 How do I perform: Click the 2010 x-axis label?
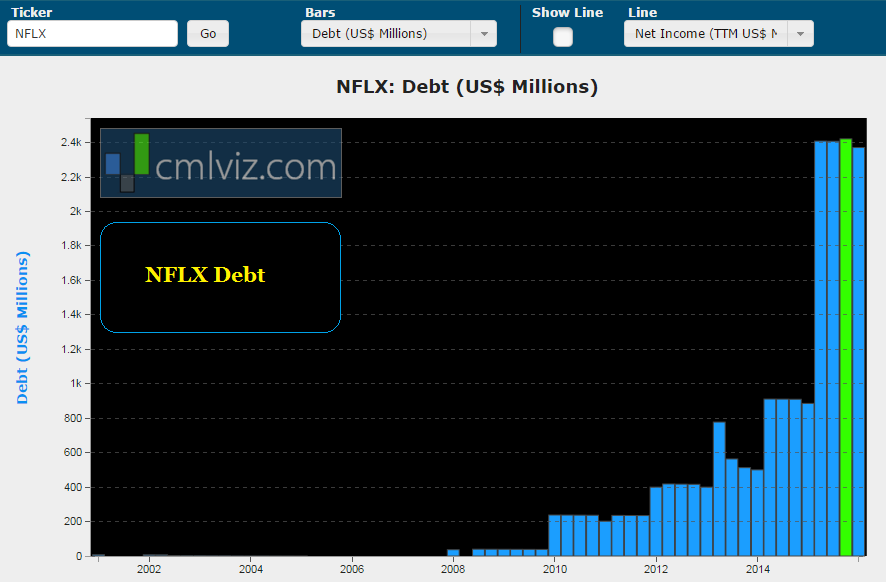(555, 569)
